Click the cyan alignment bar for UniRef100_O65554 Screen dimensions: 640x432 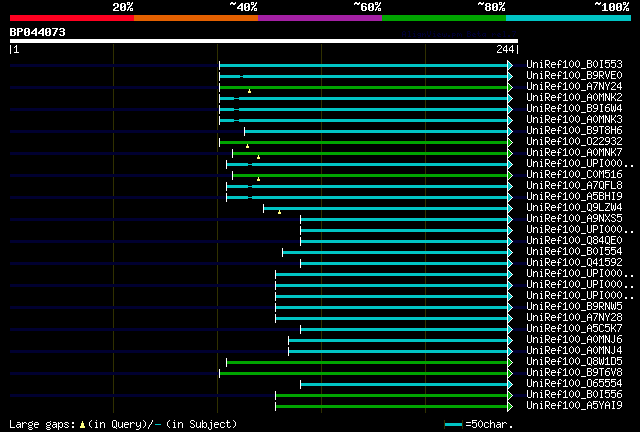tap(404, 385)
